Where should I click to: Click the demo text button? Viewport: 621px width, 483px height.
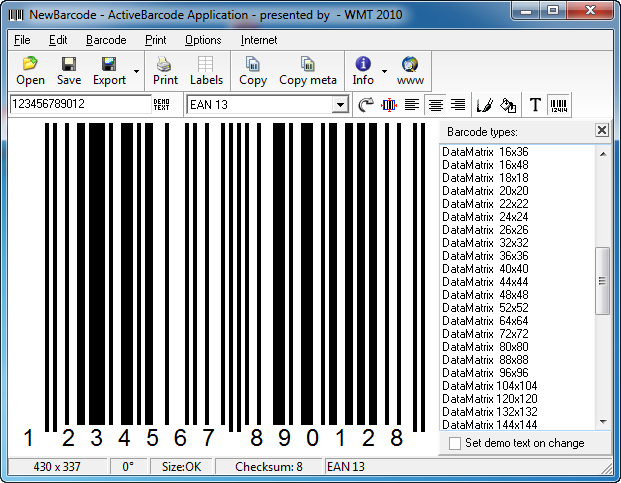(x=162, y=105)
